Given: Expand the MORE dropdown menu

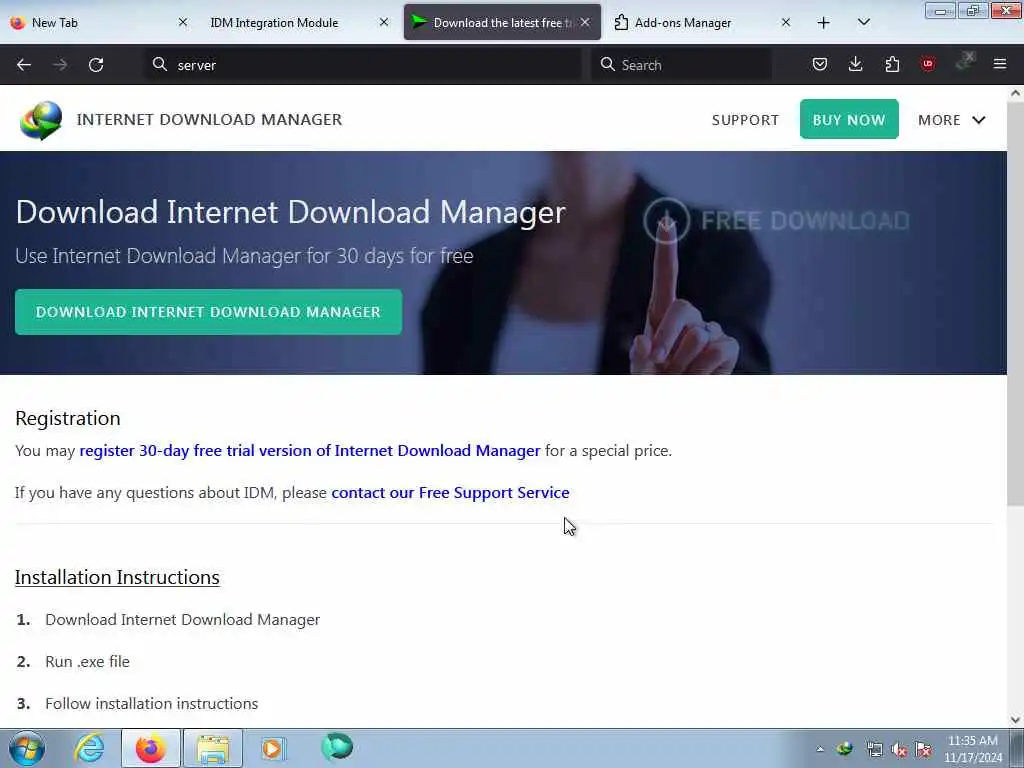Looking at the screenshot, I should tap(952, 120).
